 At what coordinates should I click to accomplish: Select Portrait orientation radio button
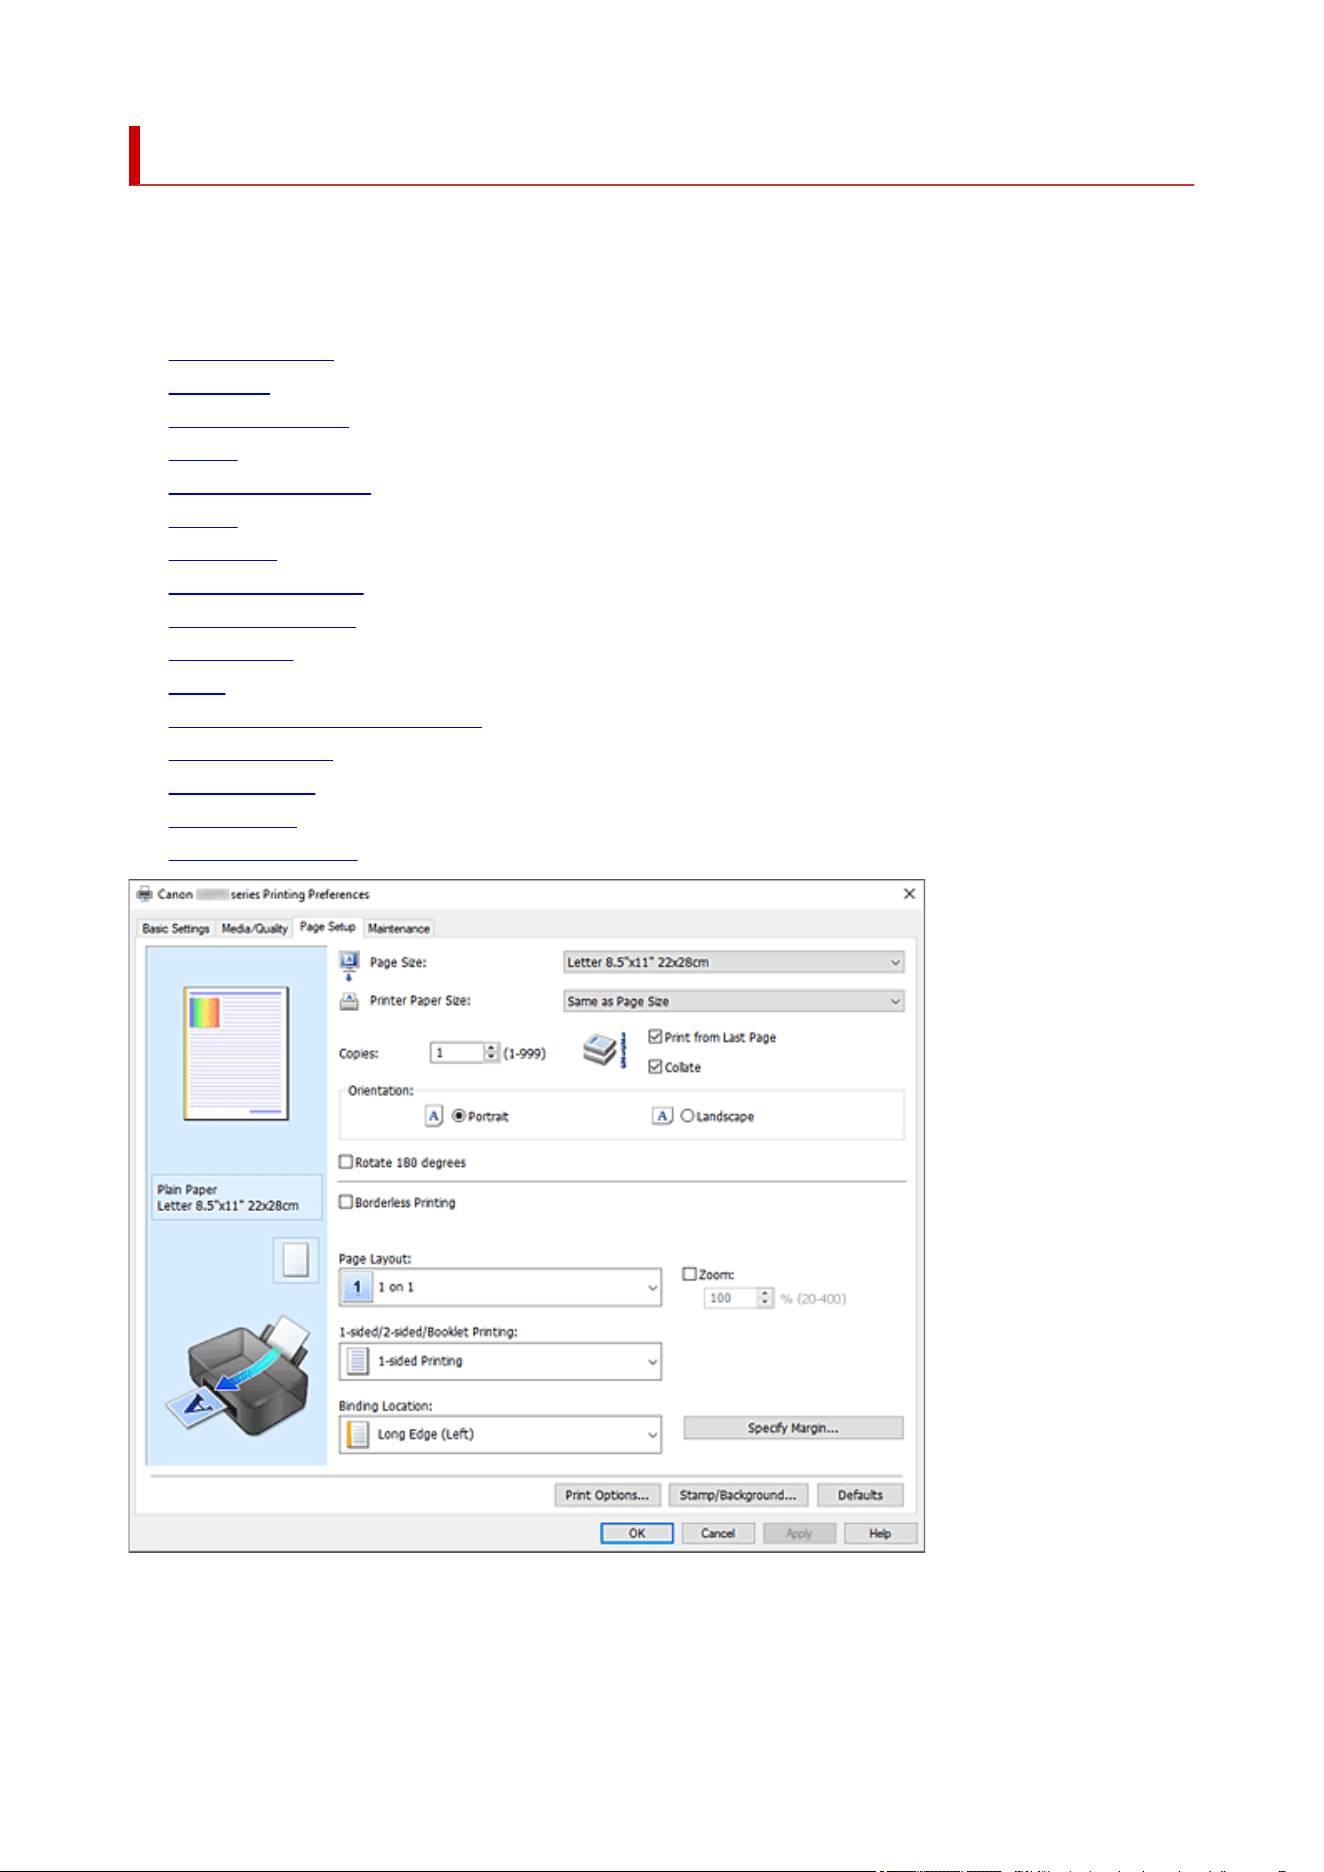459,1116
